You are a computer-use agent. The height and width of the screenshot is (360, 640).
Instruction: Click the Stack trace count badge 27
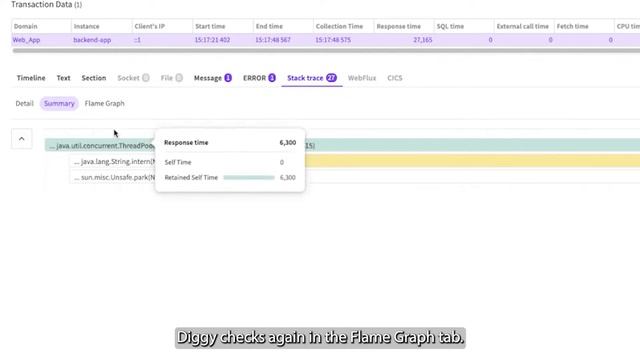tap(331, 78)
